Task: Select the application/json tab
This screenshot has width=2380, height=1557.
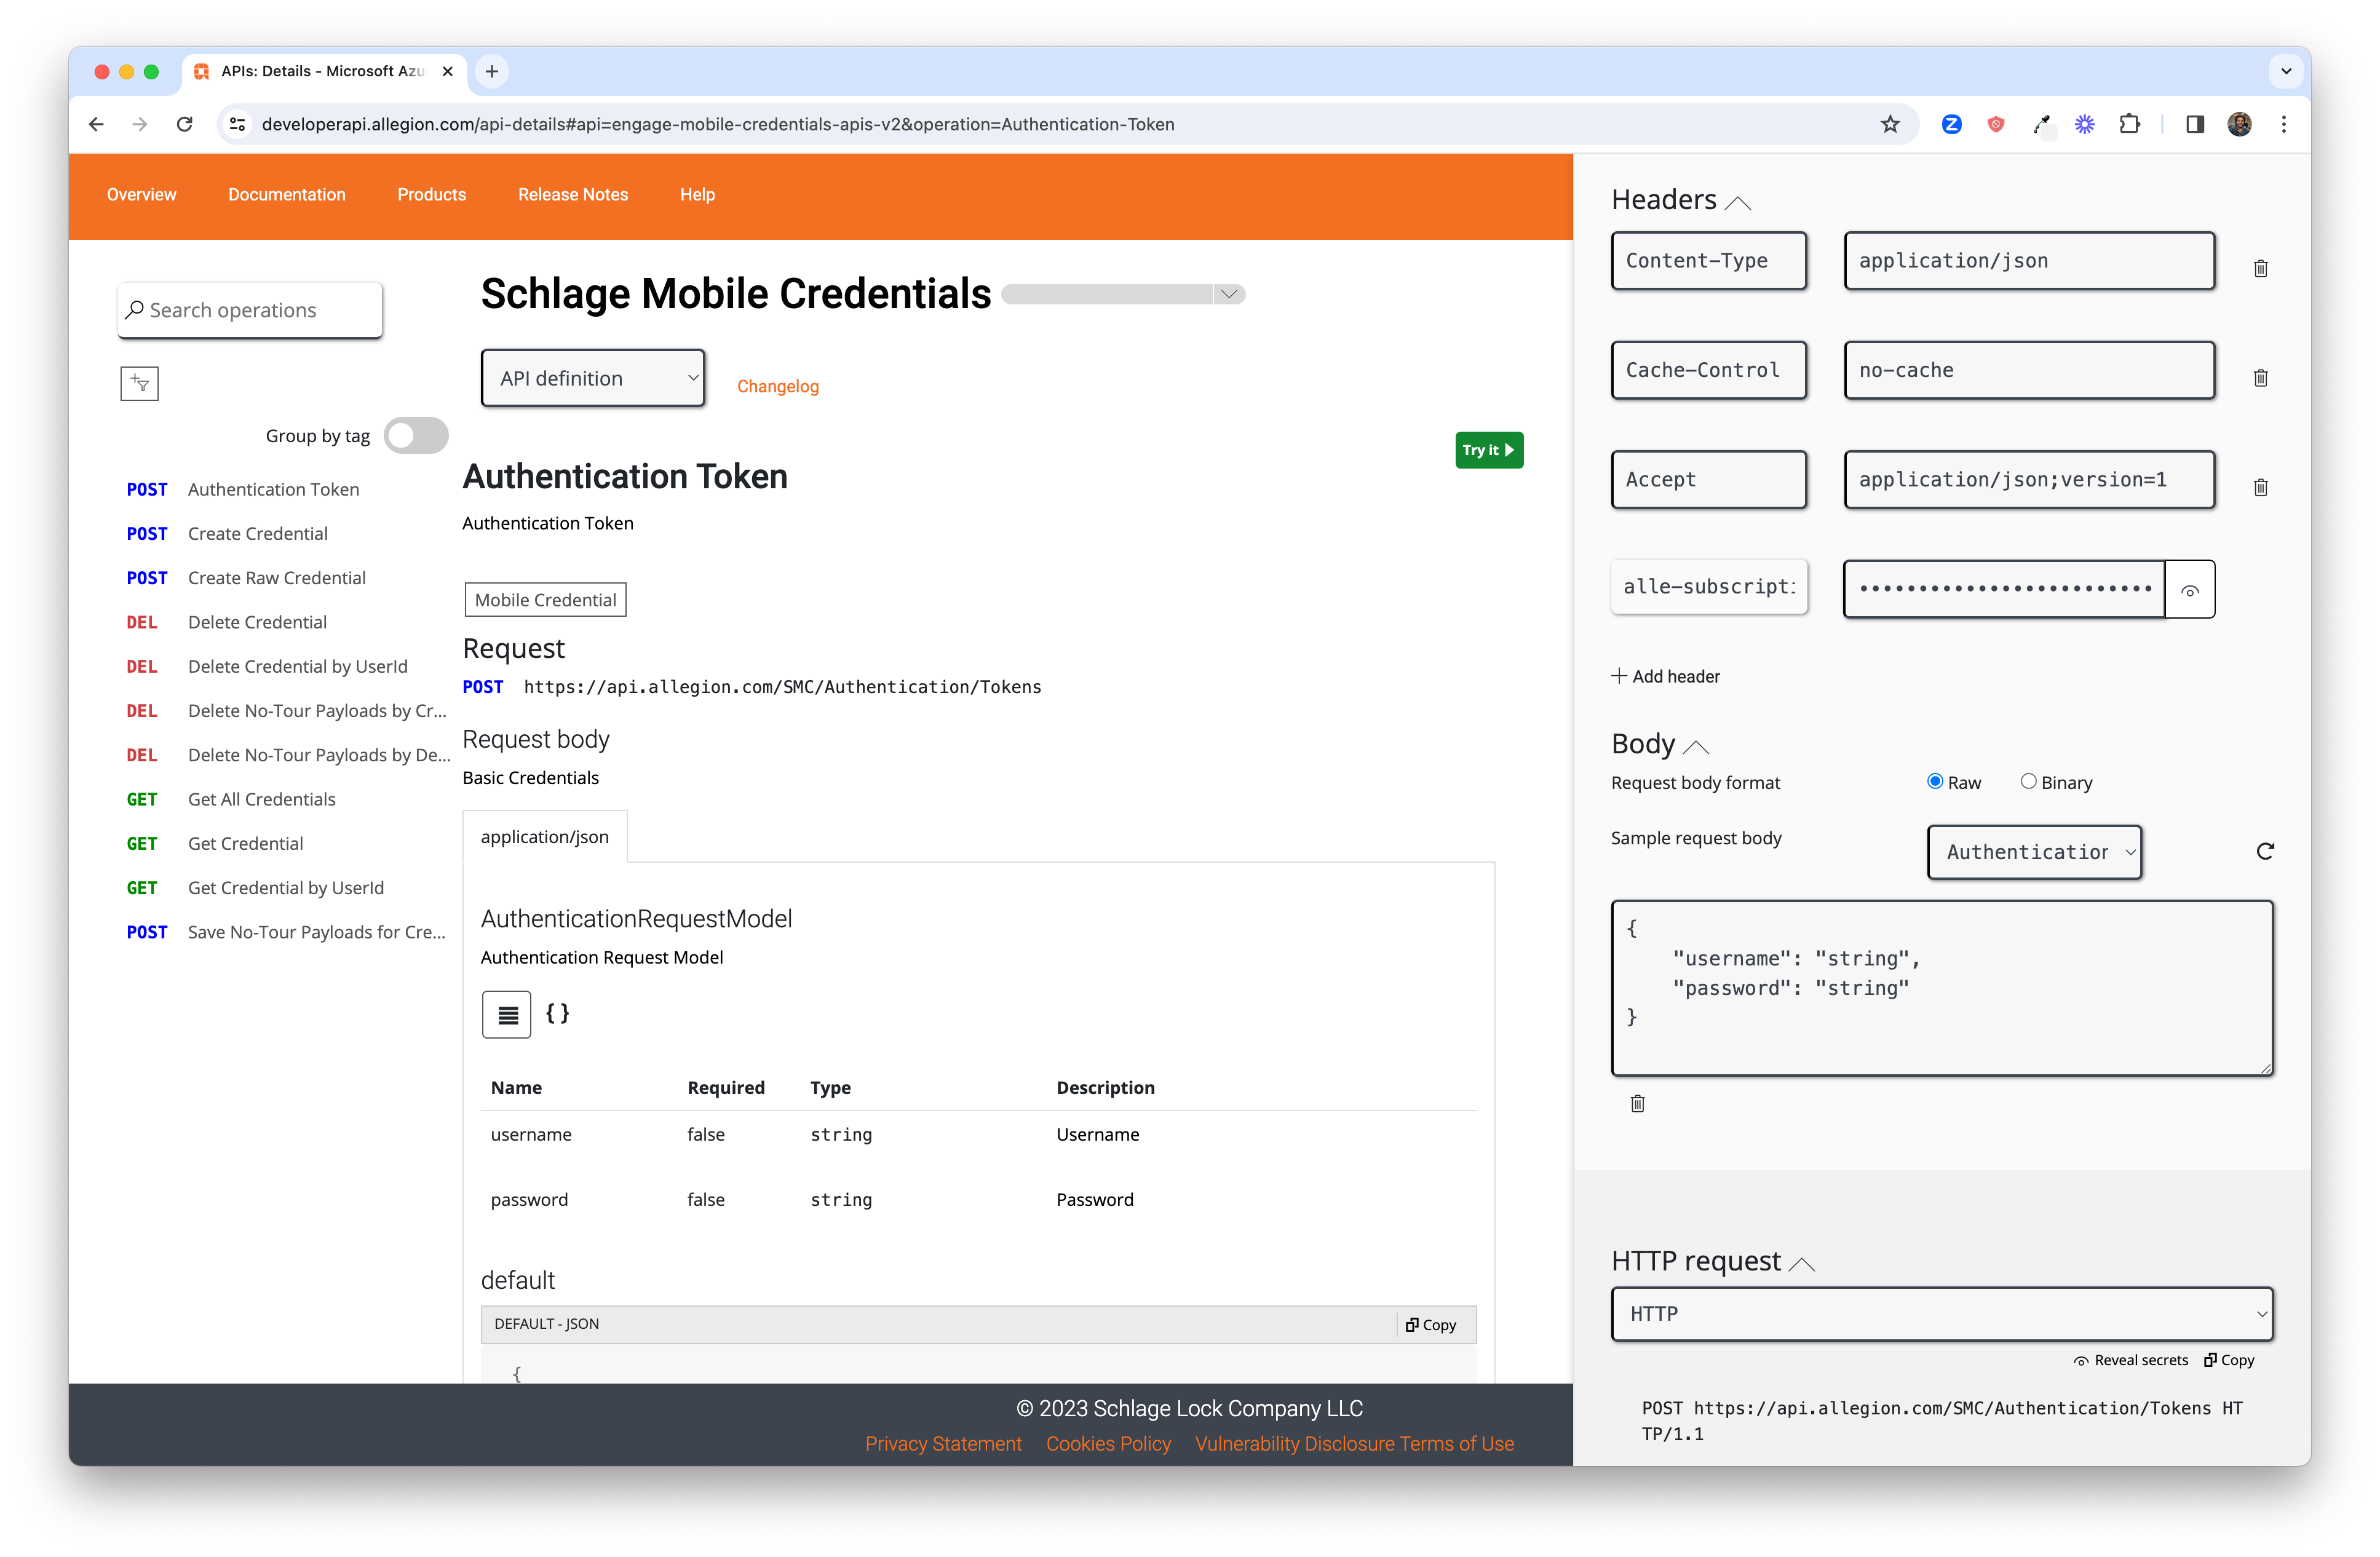Action: pos(544,837)
